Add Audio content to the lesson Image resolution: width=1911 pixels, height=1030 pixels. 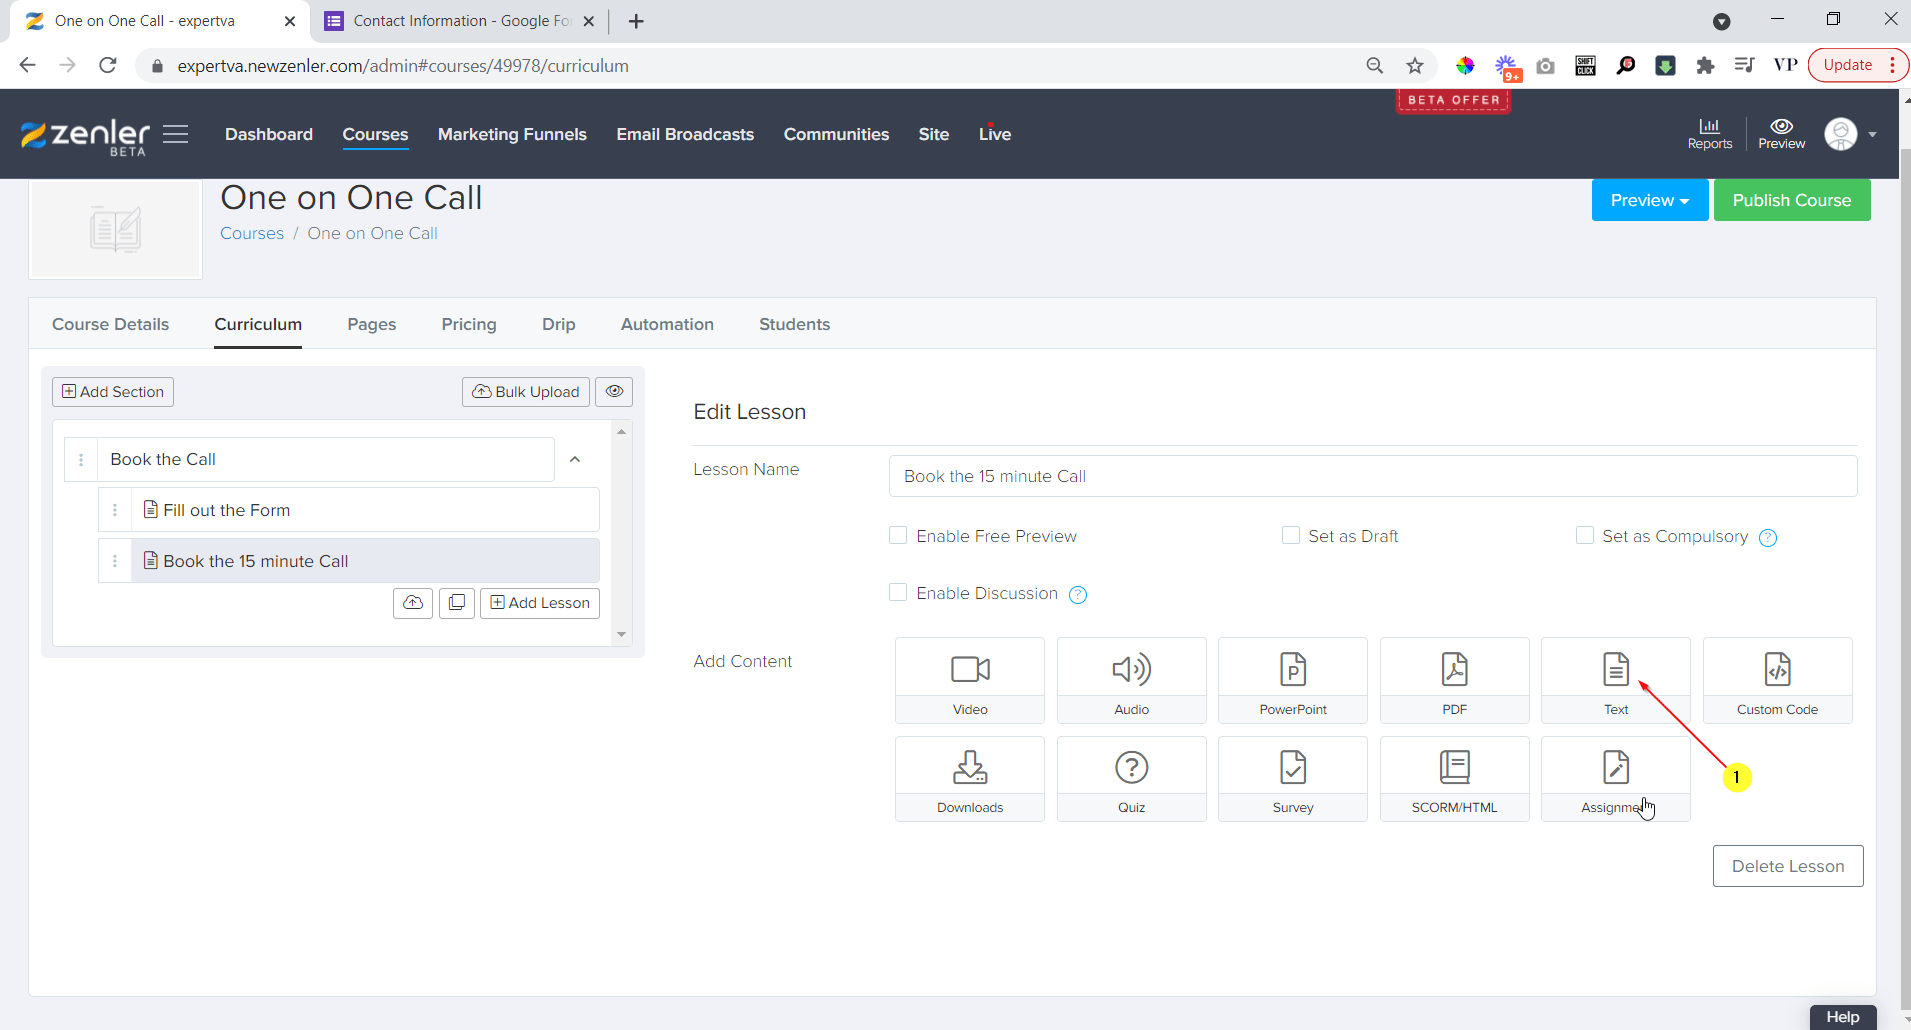pyautogui.click(x=1131, y=680)
